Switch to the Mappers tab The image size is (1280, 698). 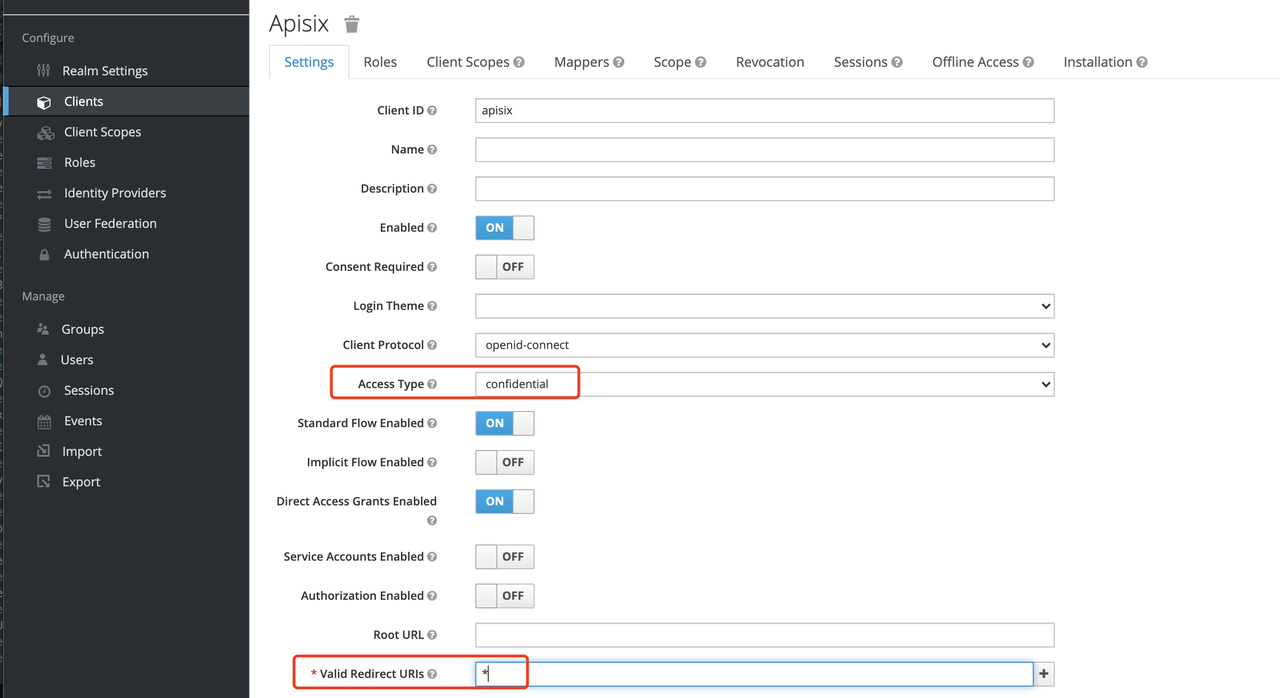pyautogui.click(x=582, y=61)
